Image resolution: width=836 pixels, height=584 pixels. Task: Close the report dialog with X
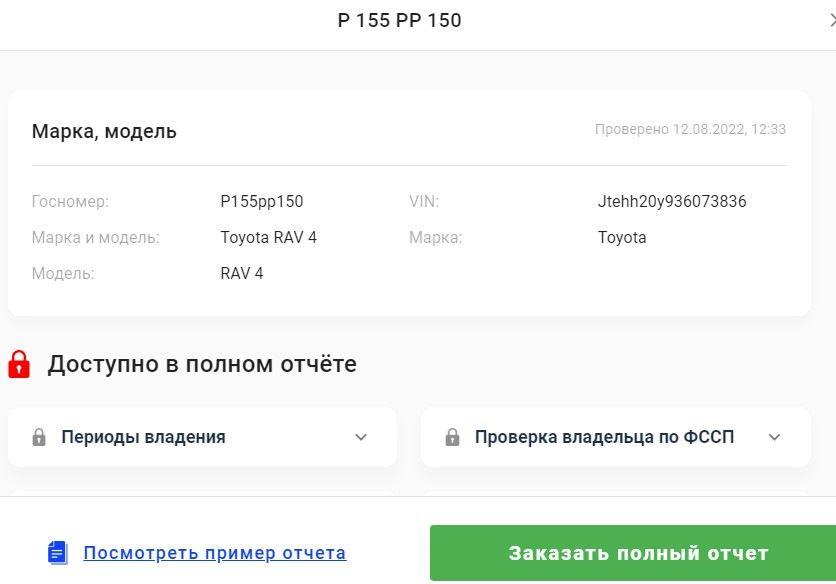point(829,20)
